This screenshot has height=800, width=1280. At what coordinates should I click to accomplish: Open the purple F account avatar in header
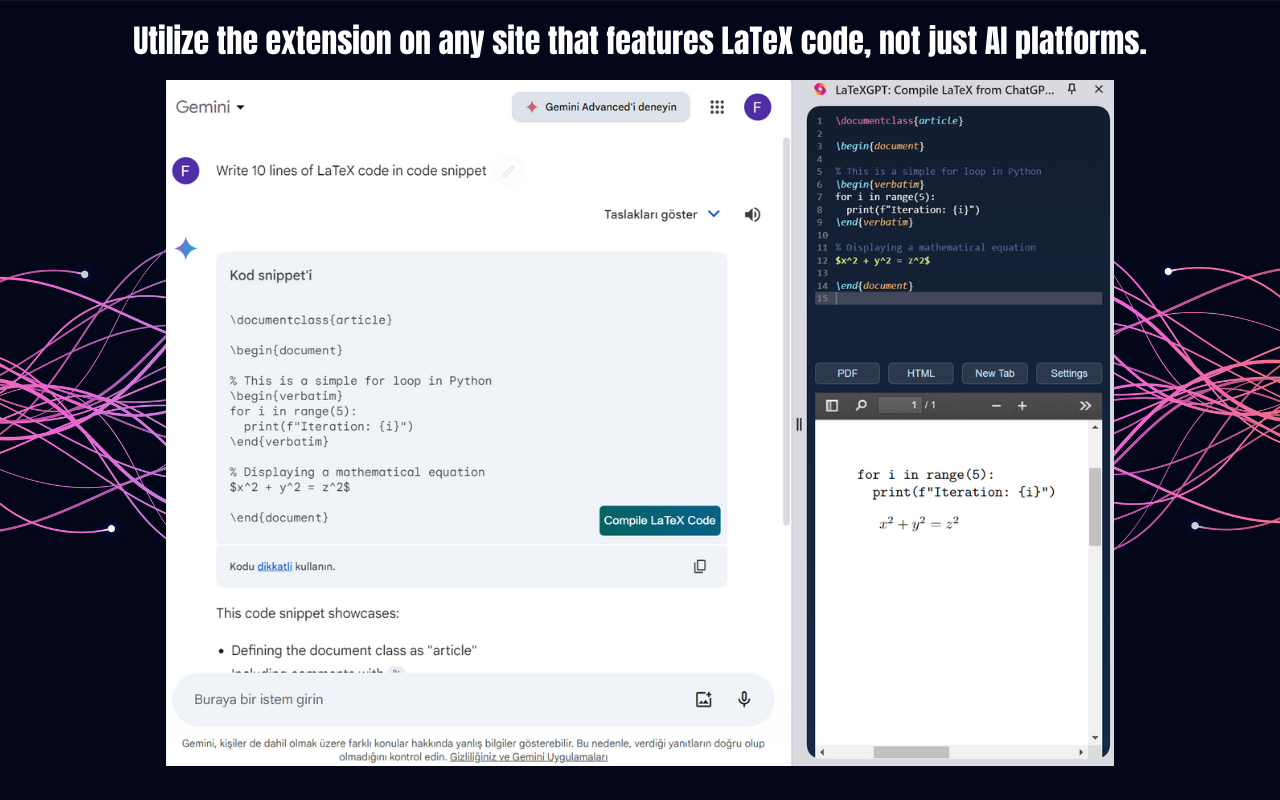click(758, 107)
